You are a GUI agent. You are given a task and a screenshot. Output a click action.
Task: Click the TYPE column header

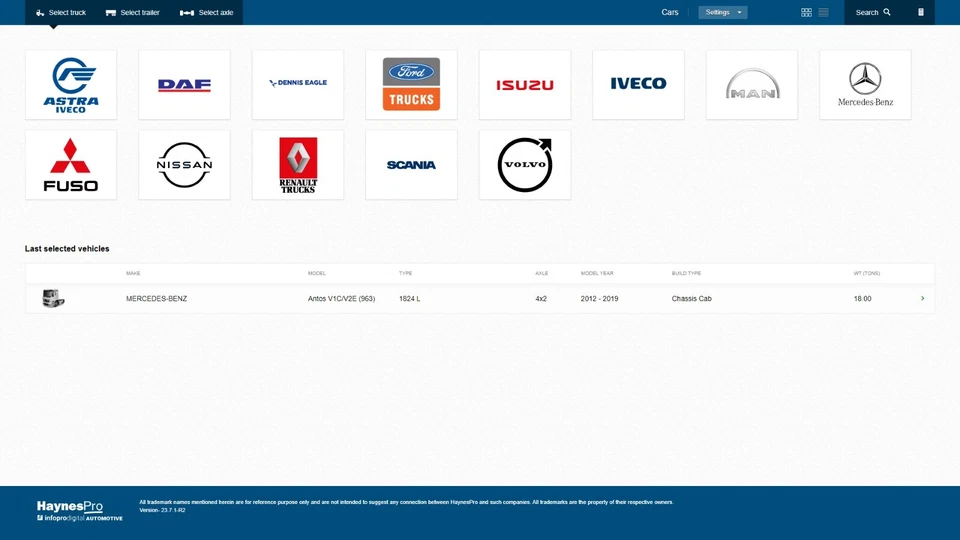405,273
